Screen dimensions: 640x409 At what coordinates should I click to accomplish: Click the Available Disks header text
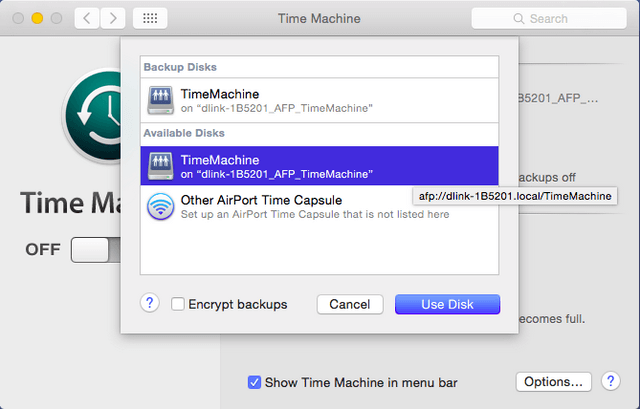tap(184, 133)
